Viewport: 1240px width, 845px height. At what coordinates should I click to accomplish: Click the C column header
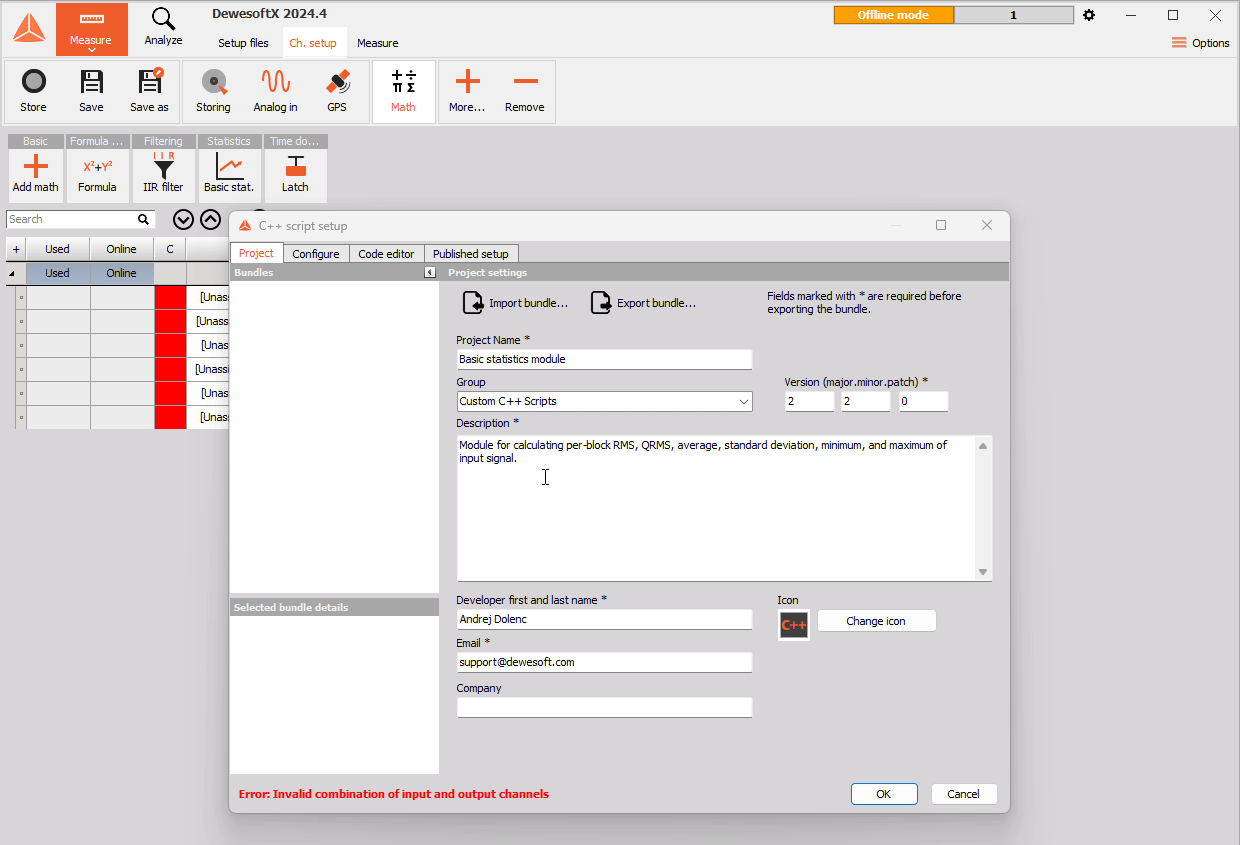point(170,249)
